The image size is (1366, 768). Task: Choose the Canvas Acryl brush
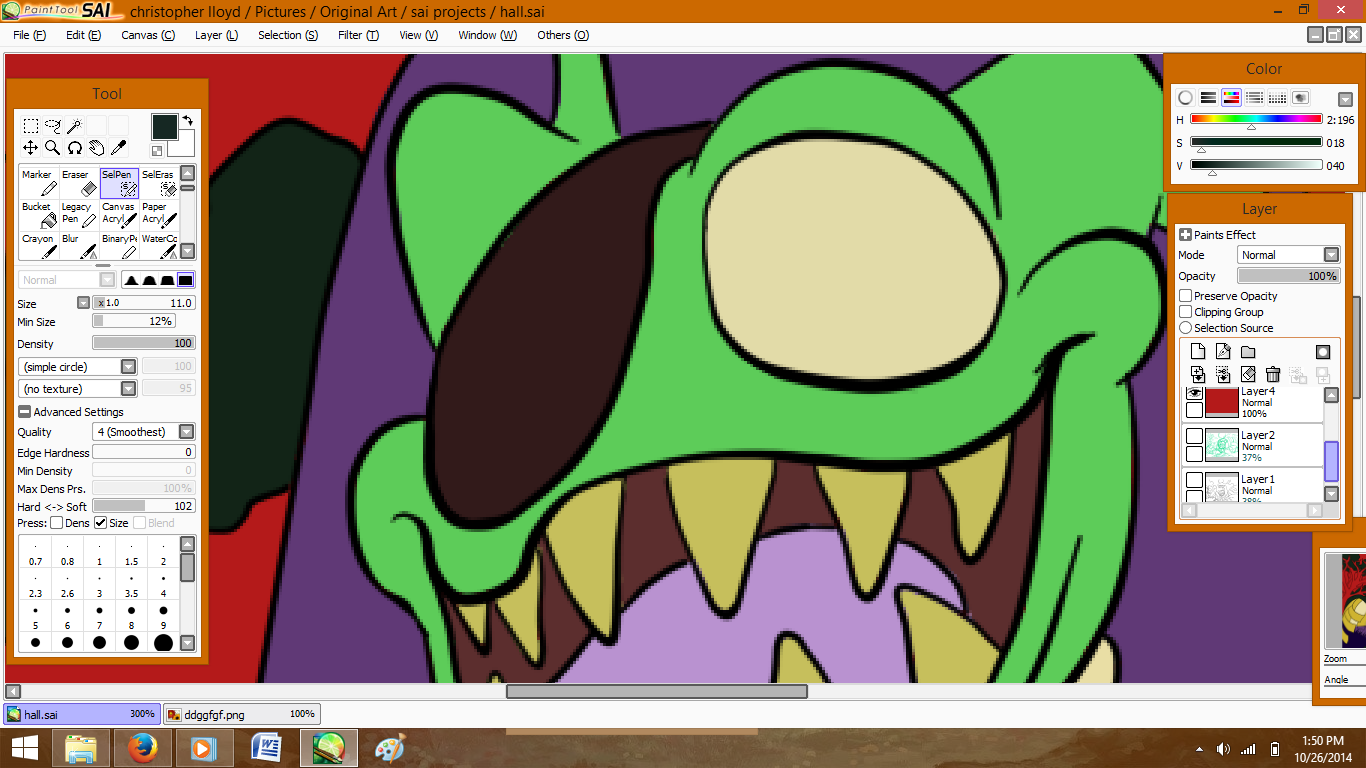[x=119, y=214]
